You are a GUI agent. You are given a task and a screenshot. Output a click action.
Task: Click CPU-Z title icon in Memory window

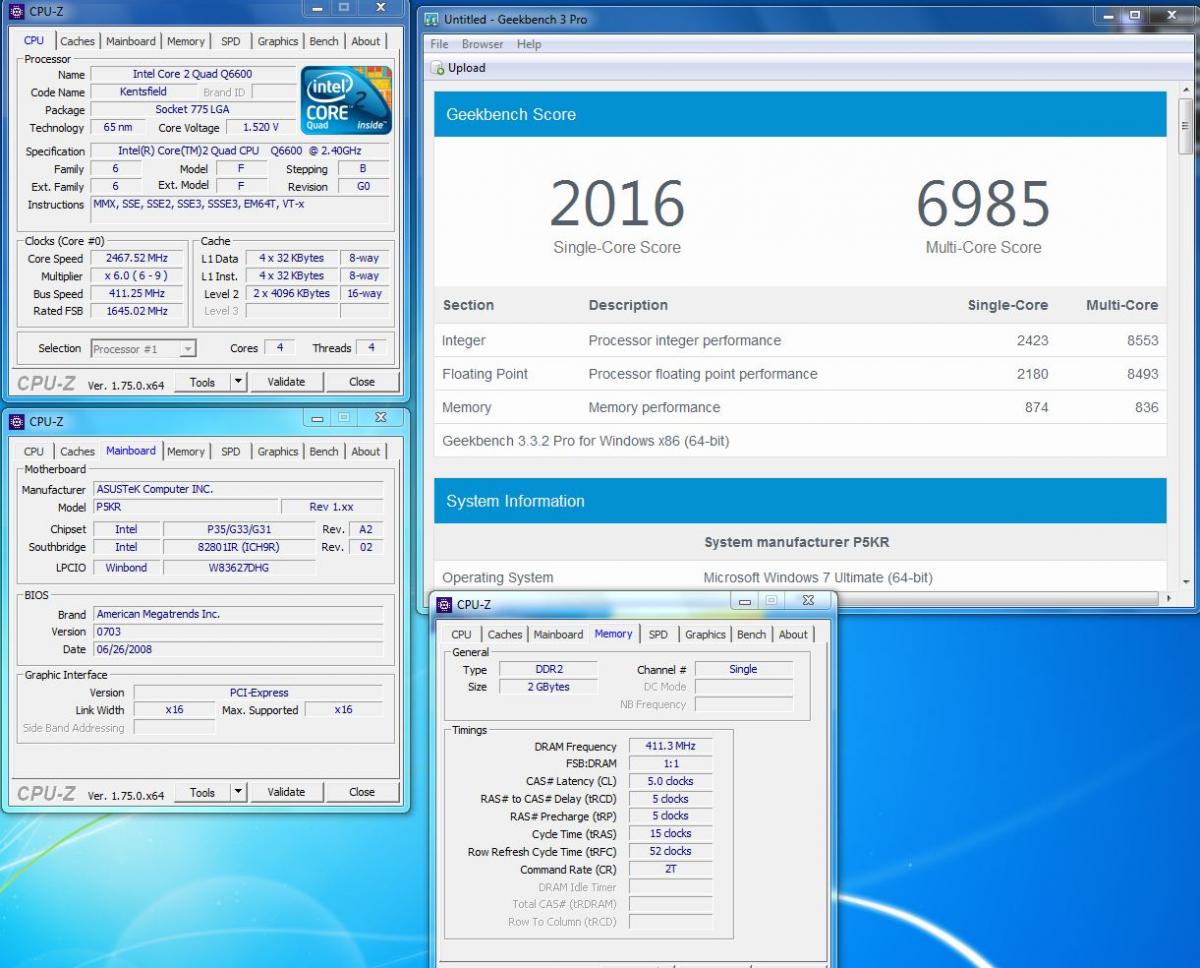443,604
